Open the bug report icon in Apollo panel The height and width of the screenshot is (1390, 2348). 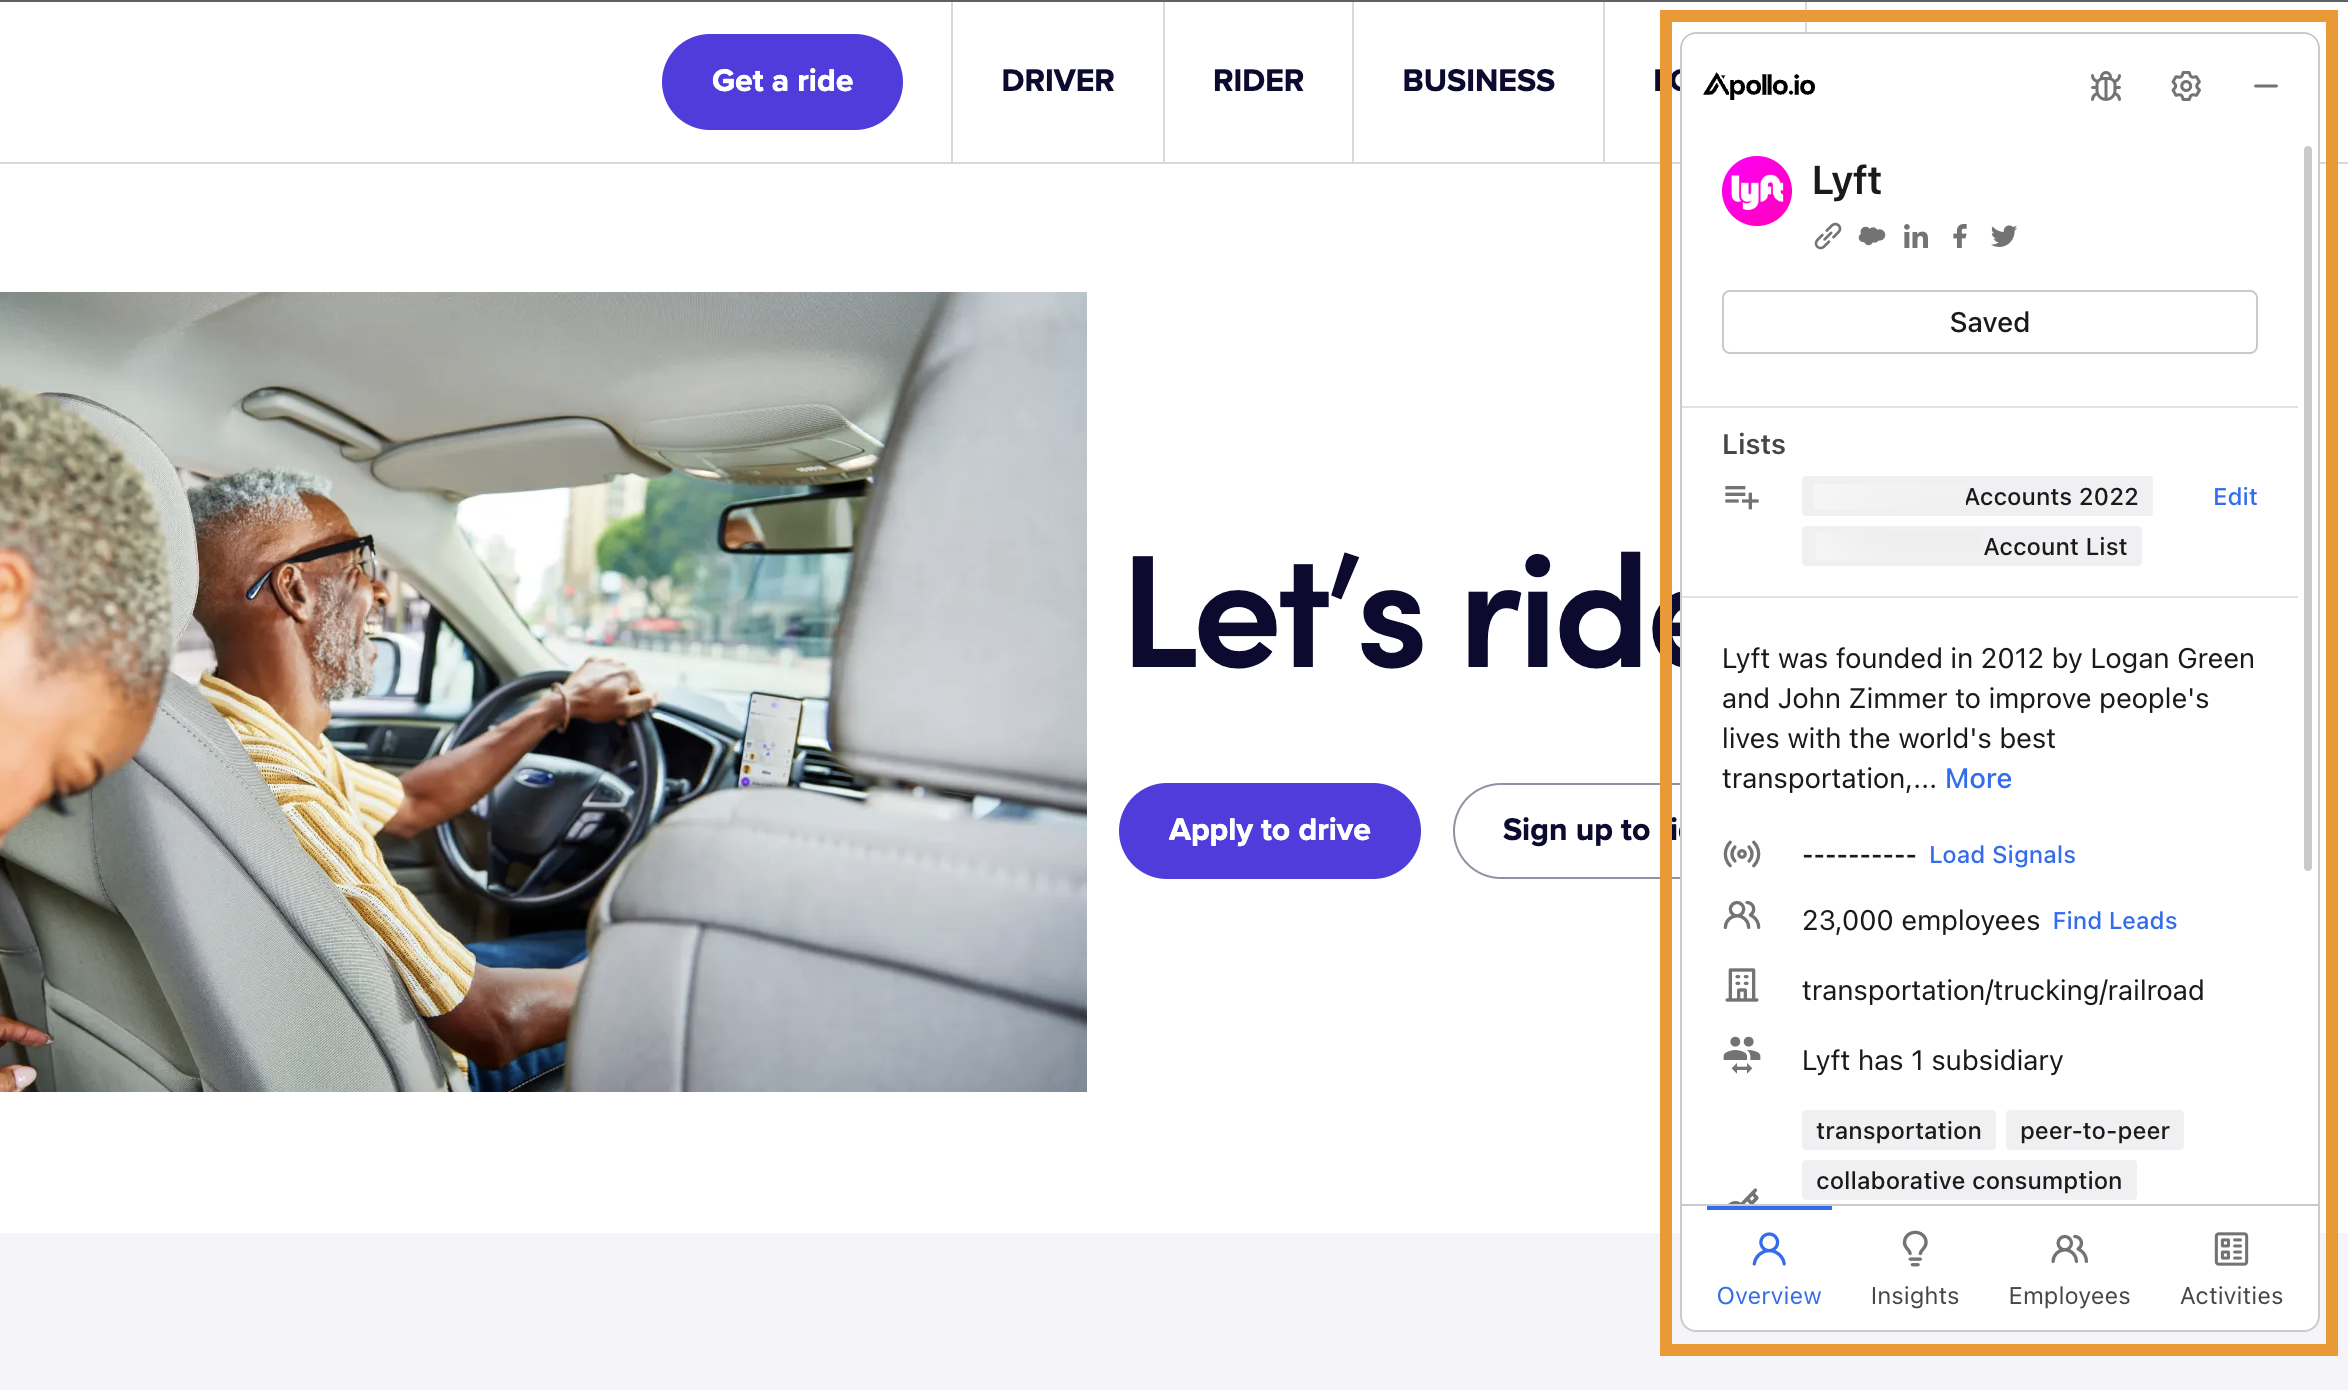click(2105, 86)
